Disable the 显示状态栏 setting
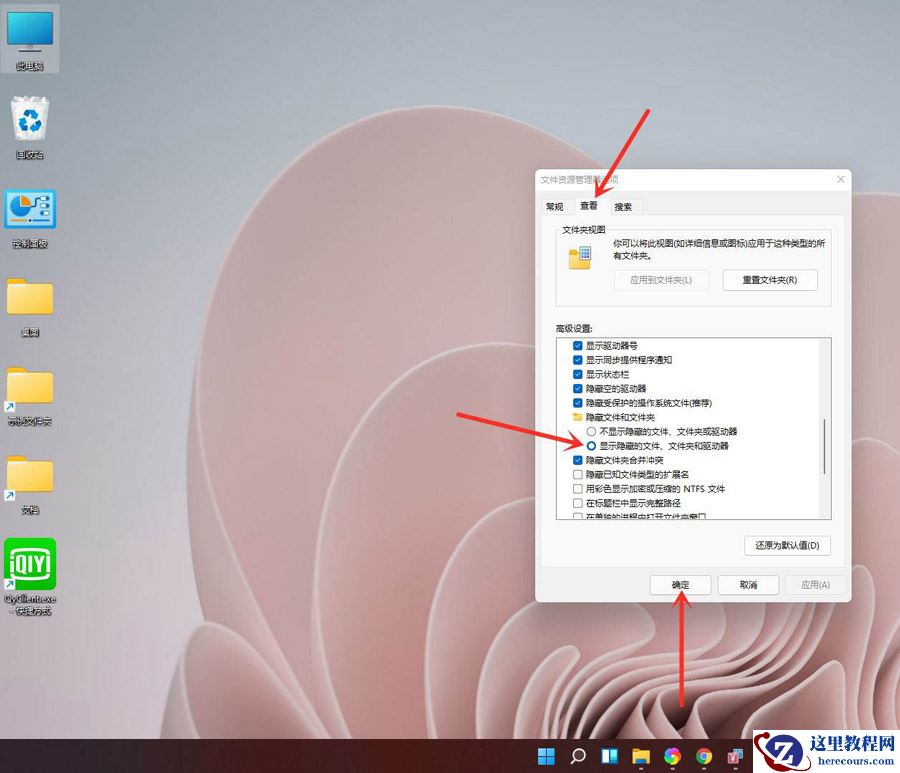The image size is (900, 773). tap(577, 373)
